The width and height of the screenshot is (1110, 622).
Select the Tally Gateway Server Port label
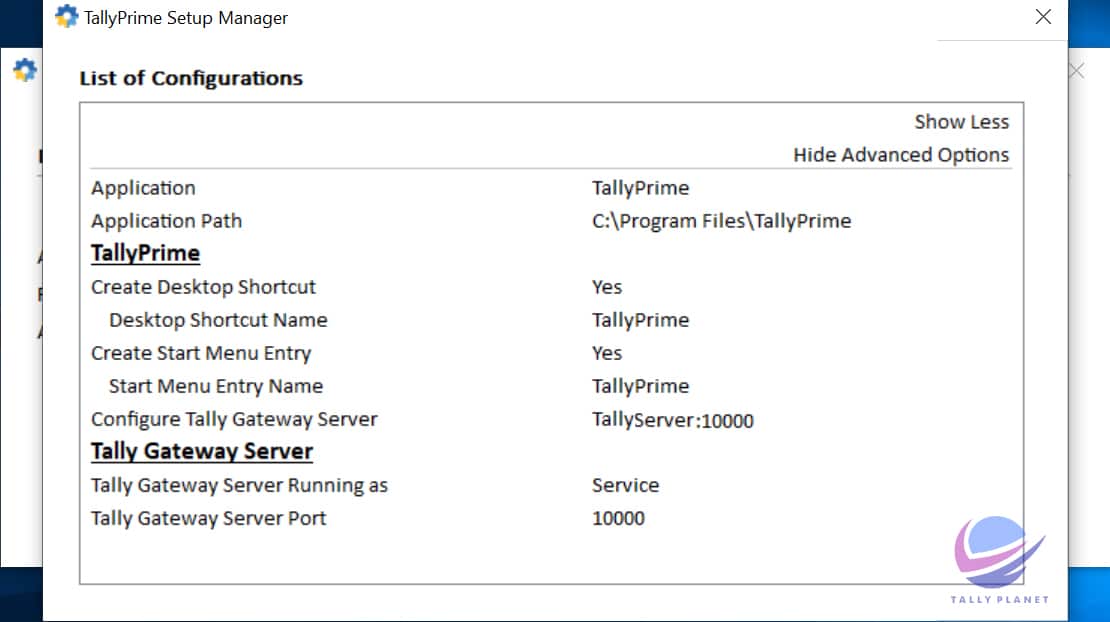[x=208, y=519]
